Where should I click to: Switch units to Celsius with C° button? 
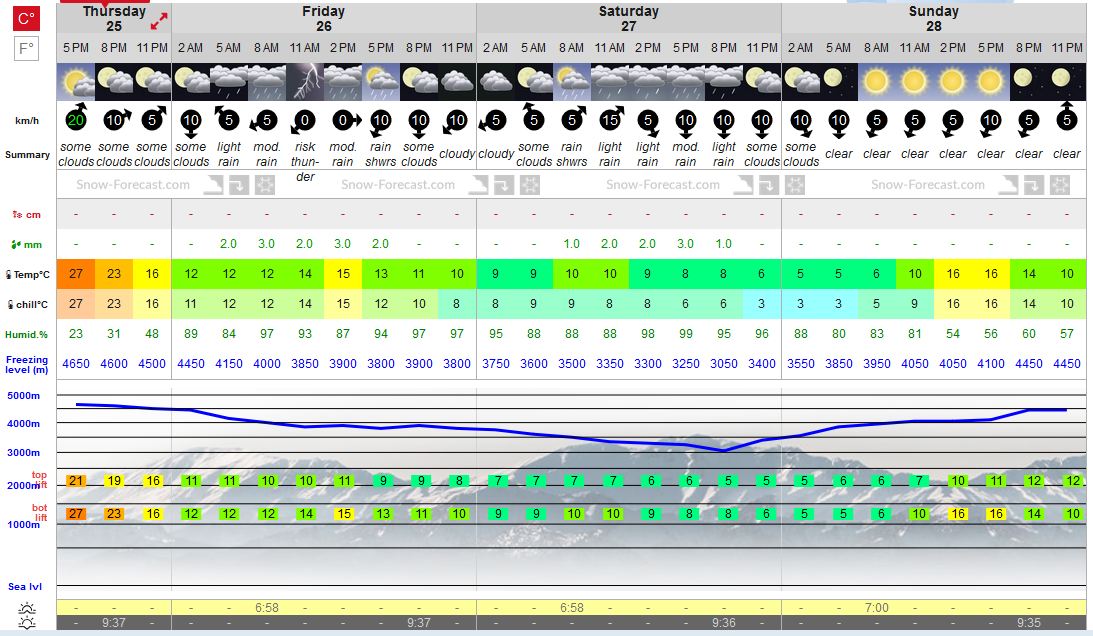(26, 19)
